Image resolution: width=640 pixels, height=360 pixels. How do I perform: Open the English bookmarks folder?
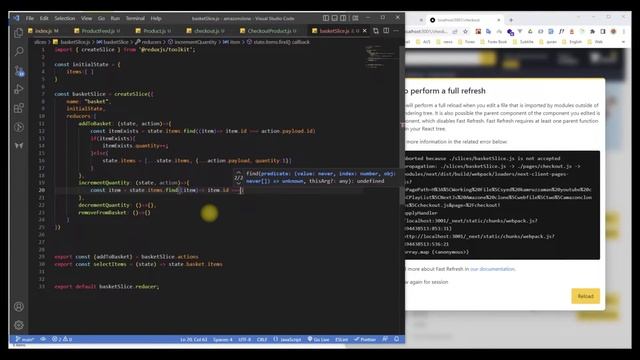click(572, 42)
